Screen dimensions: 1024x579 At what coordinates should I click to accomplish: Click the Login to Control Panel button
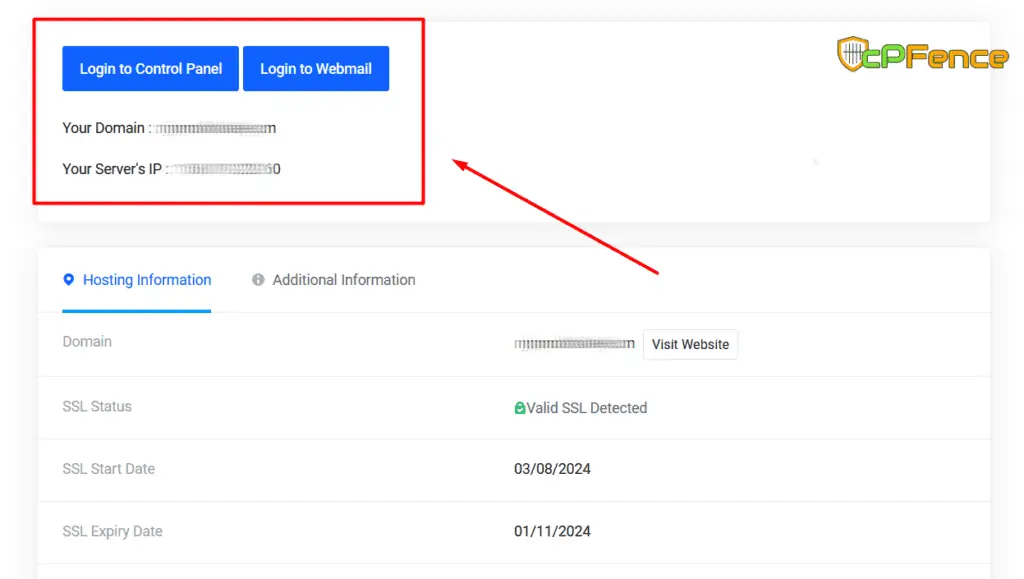click(x=150, y=69)
